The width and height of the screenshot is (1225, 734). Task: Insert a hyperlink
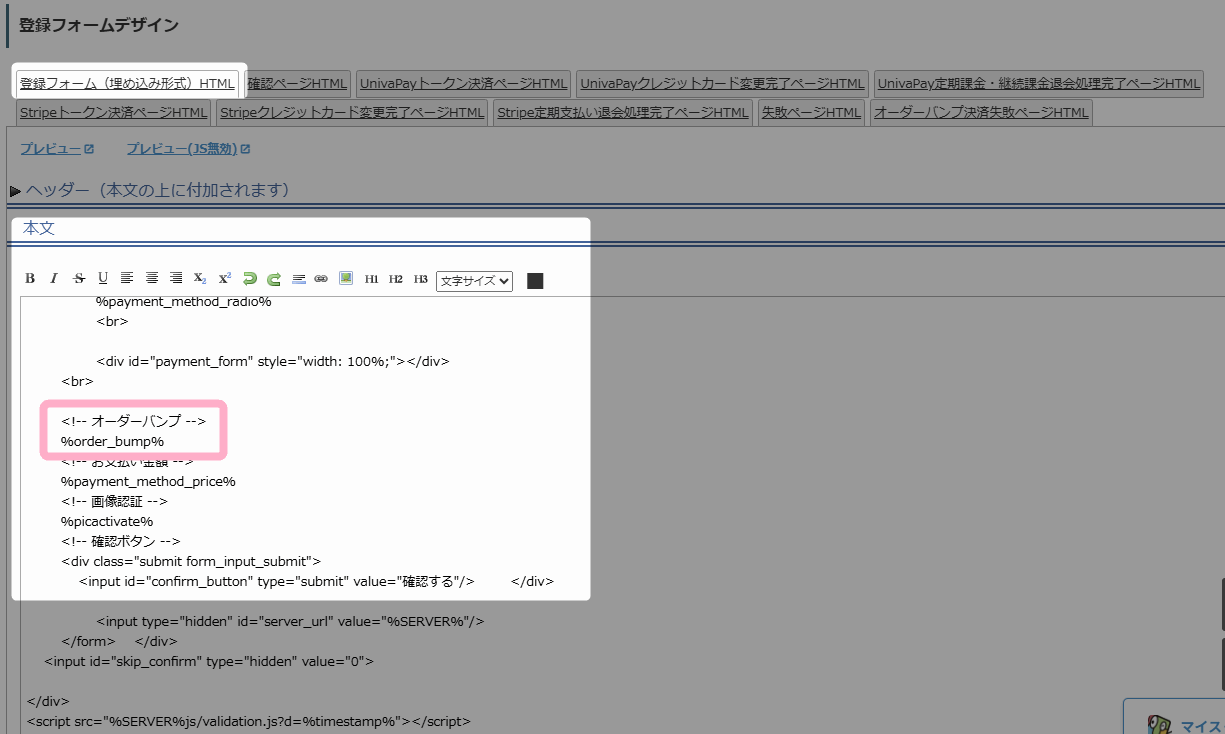tap(321, 279)
